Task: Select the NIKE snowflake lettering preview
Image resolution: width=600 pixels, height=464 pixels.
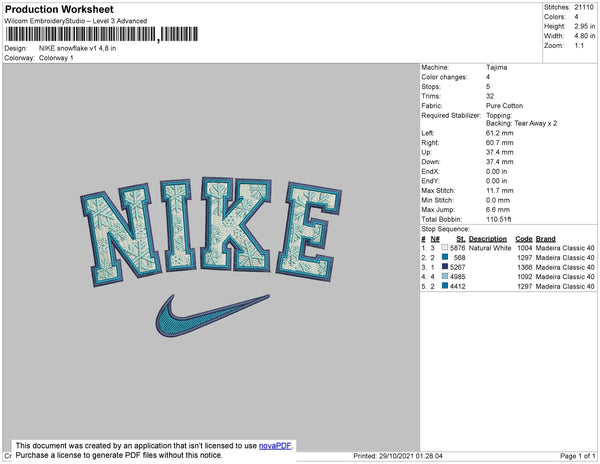Action: [x=211, y=231]
